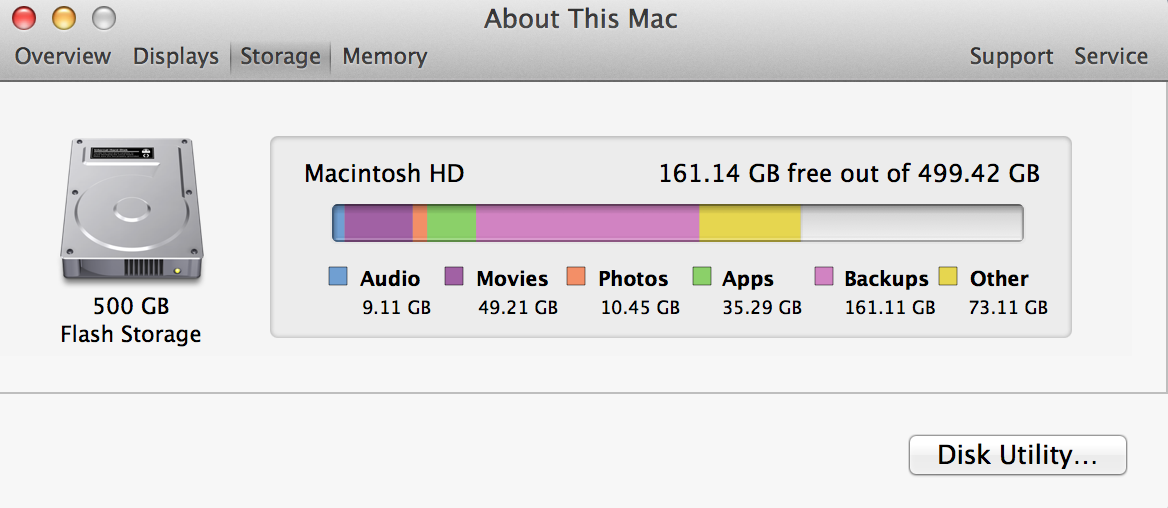Click the pink Backups segment in storage bar

point(588,223)
